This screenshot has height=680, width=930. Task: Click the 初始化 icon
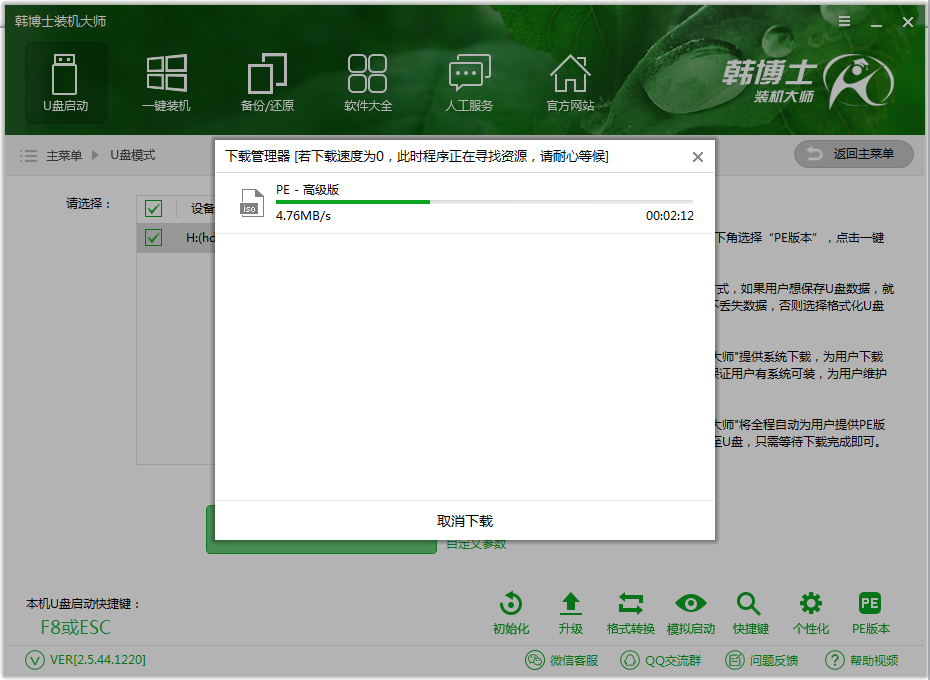(x=511, y=614)
